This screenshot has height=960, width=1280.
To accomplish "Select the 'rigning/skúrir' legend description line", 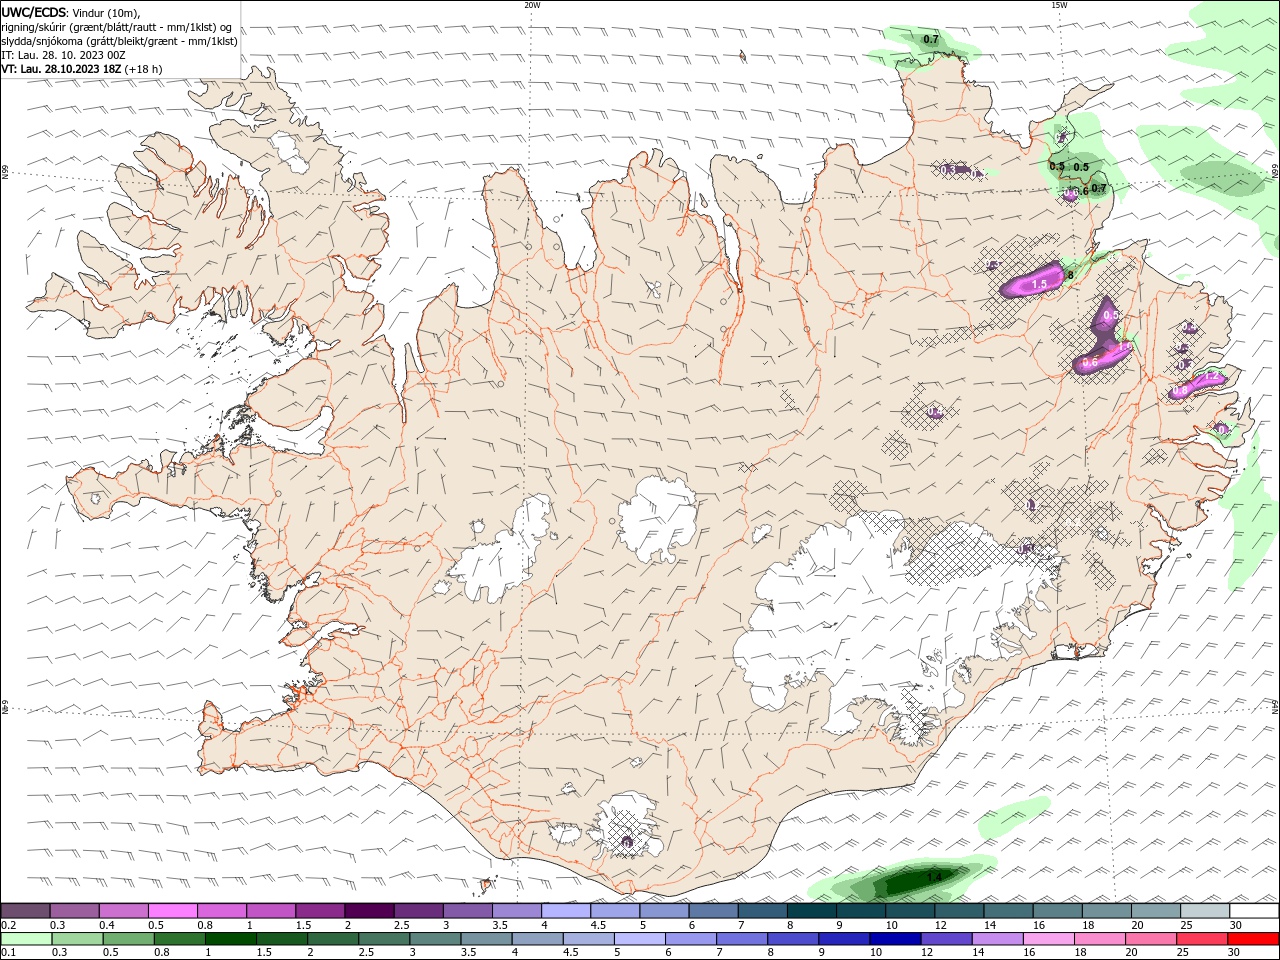I will coord(117,27).
